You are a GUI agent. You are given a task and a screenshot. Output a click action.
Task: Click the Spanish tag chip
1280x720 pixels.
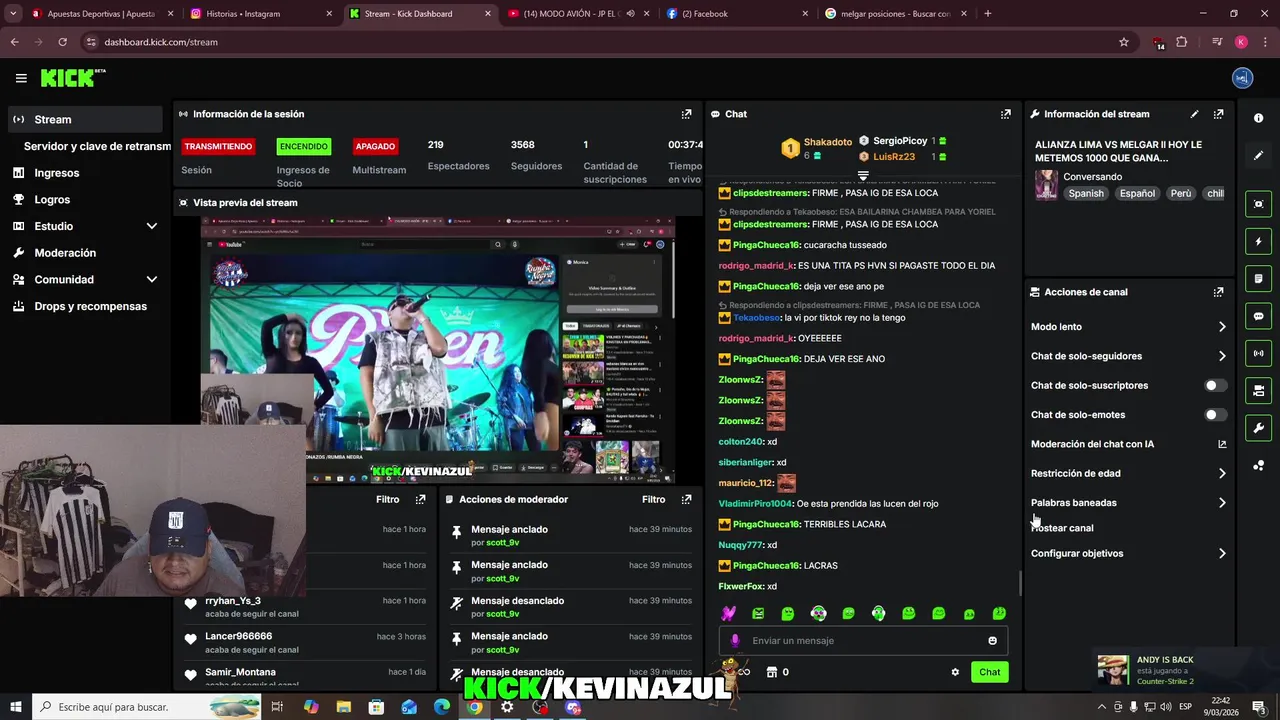1086,194
